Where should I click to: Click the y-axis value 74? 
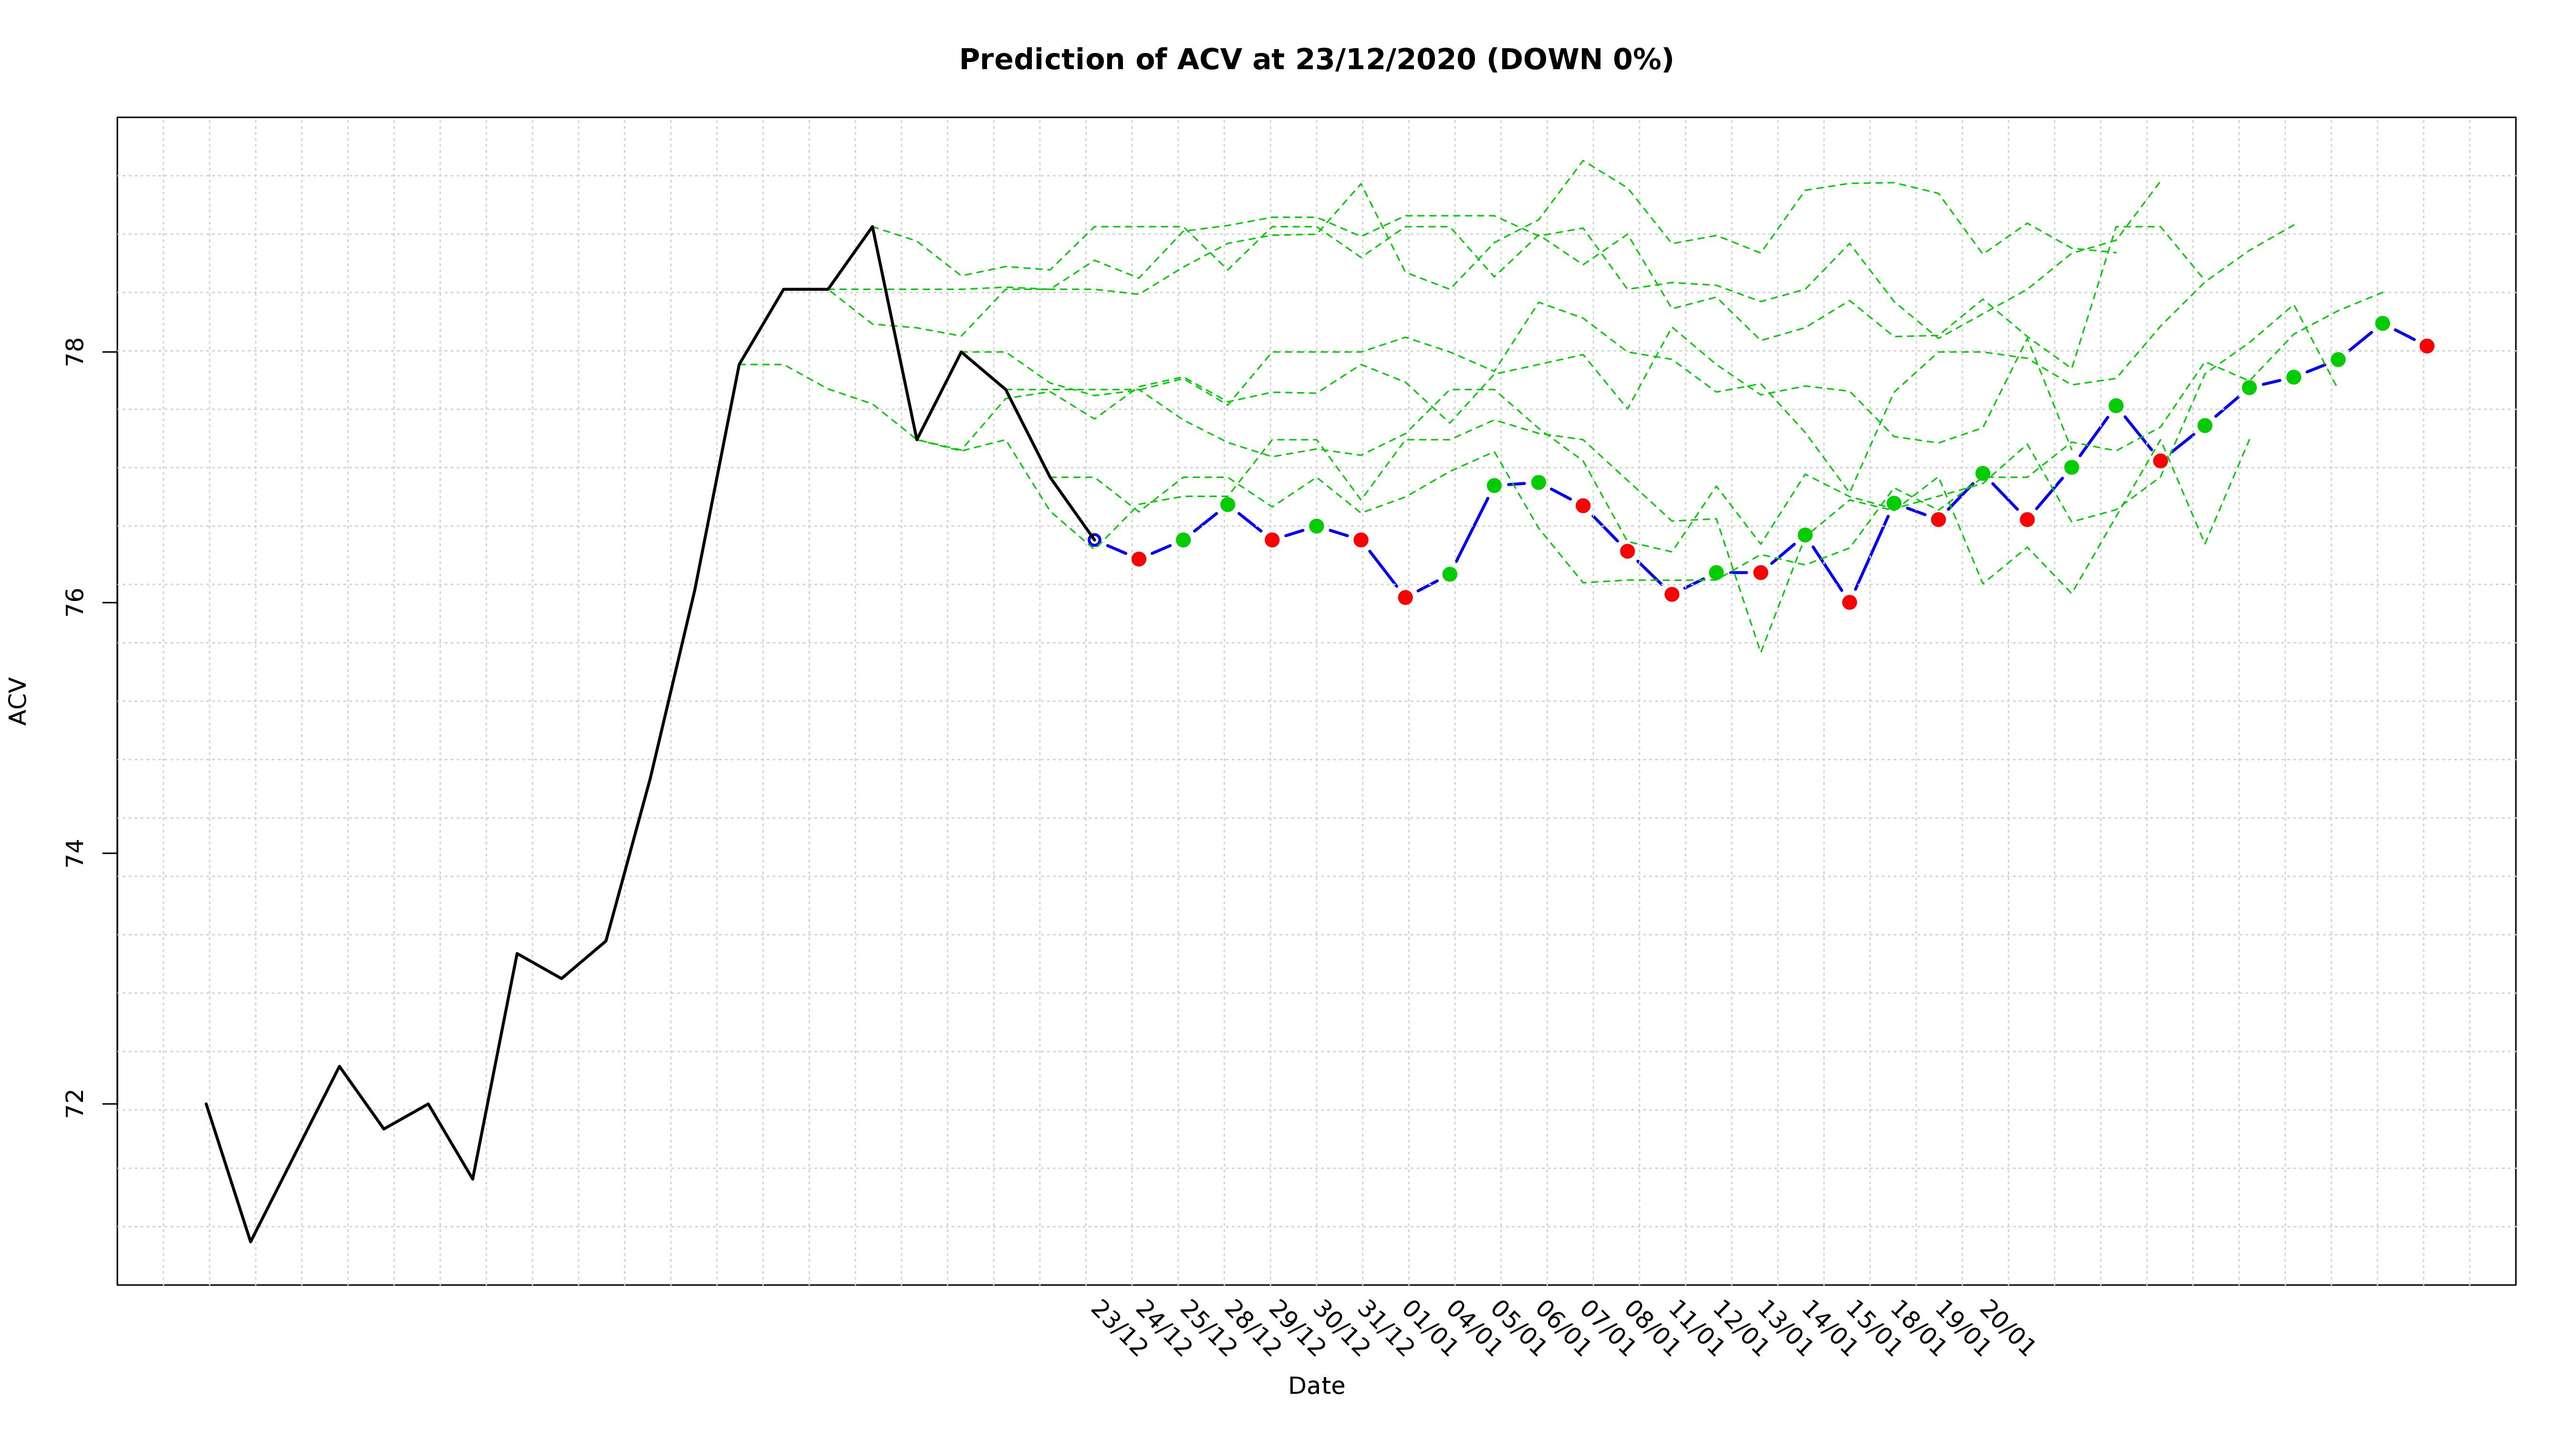point(76,853)
